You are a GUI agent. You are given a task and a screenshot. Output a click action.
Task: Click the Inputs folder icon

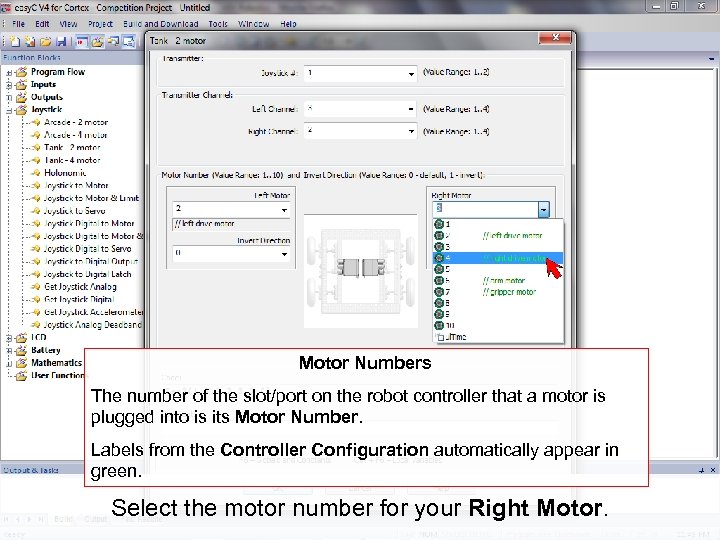21,84
